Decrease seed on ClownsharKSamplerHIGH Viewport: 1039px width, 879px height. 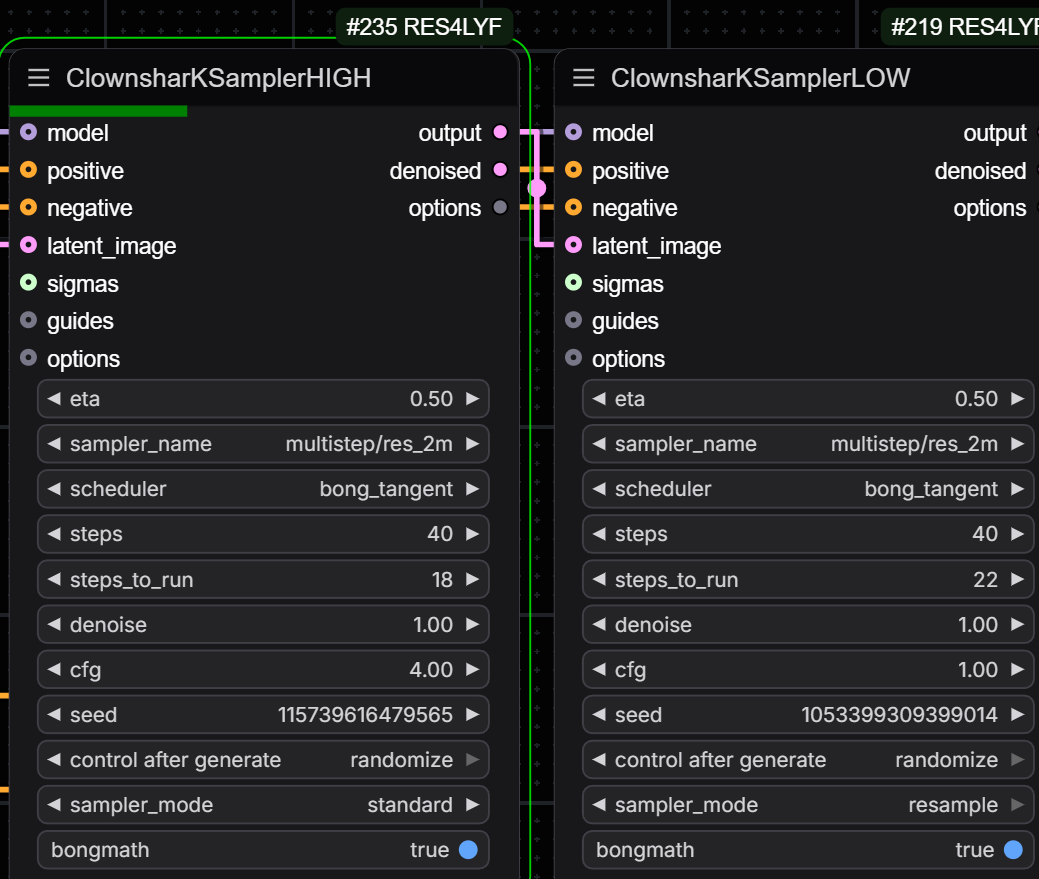coord(54,715)
